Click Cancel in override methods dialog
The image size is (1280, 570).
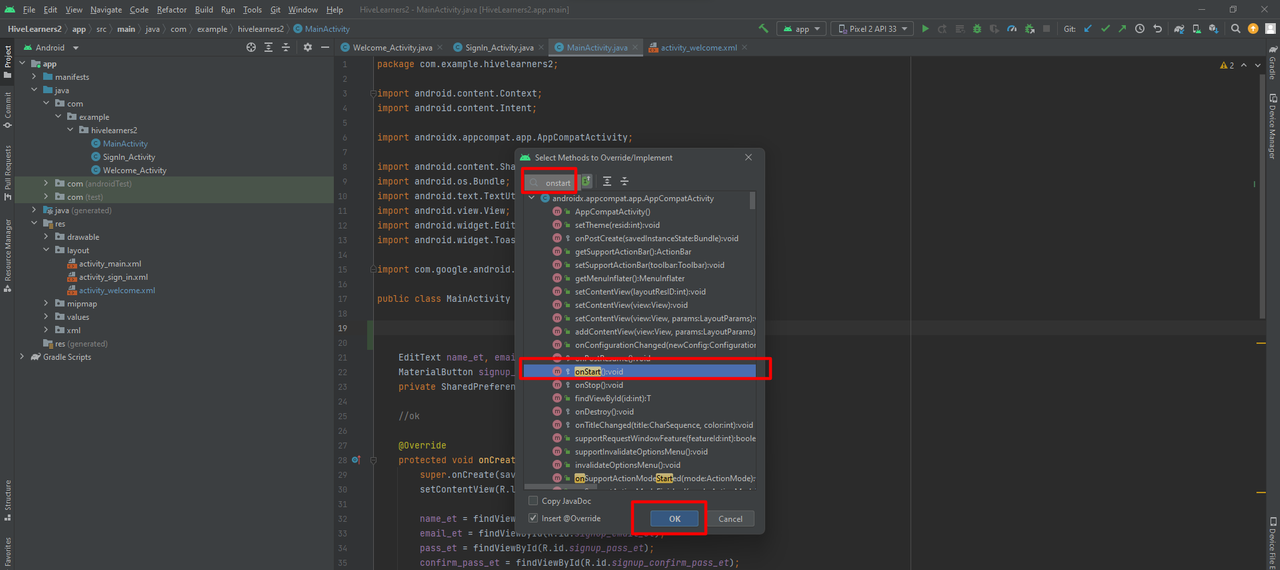[x=730, y=518]
